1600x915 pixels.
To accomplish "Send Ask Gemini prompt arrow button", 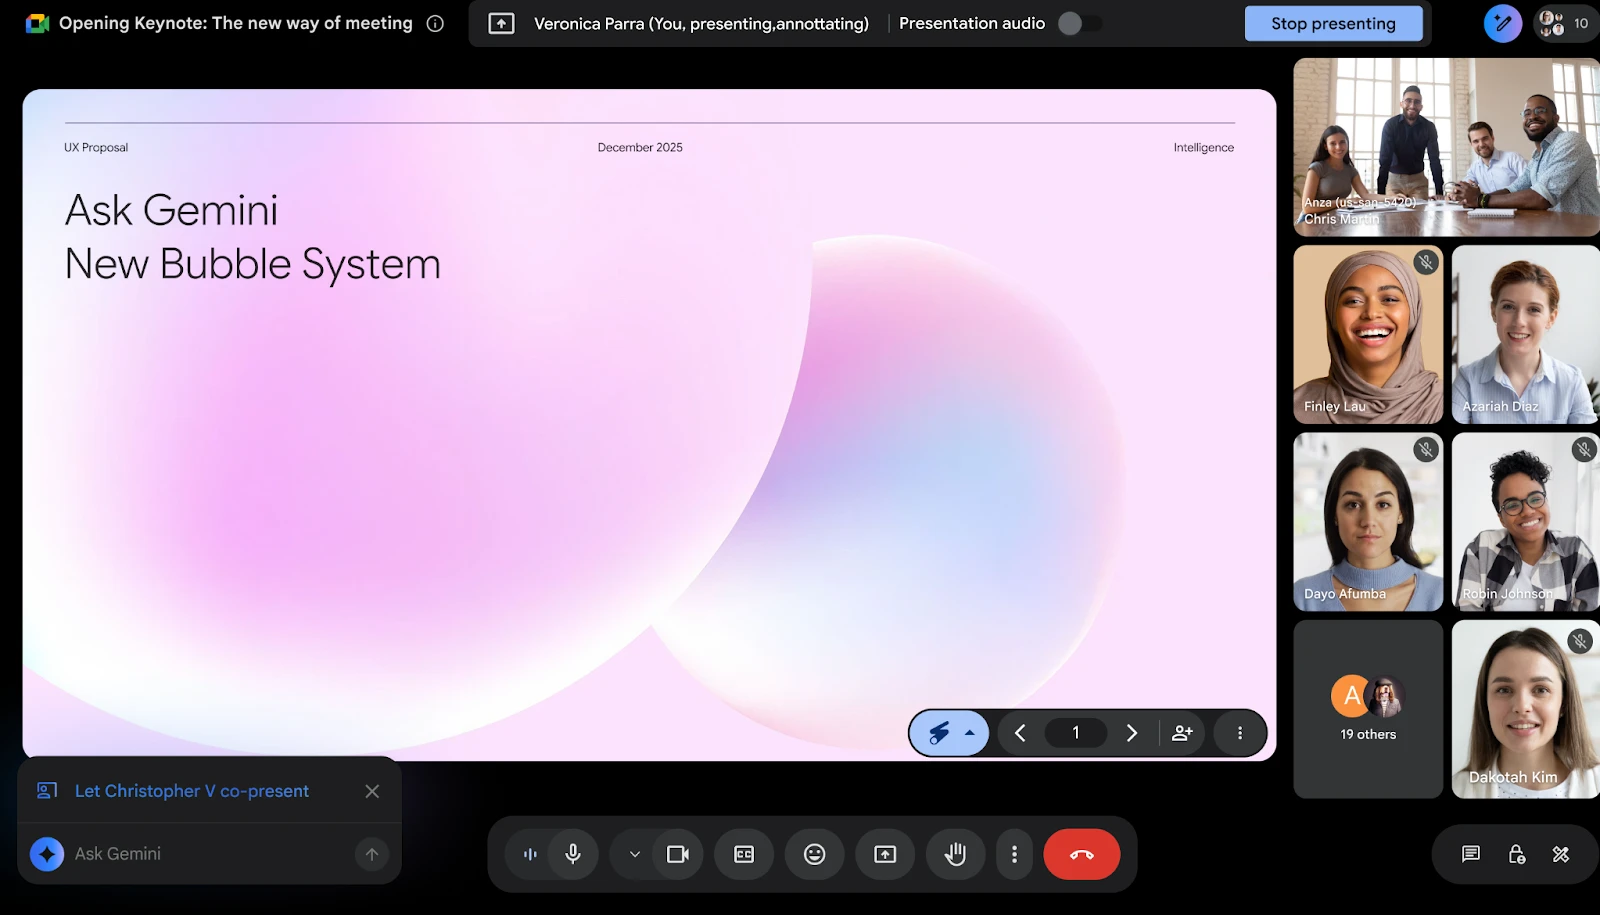I will 372,854.
